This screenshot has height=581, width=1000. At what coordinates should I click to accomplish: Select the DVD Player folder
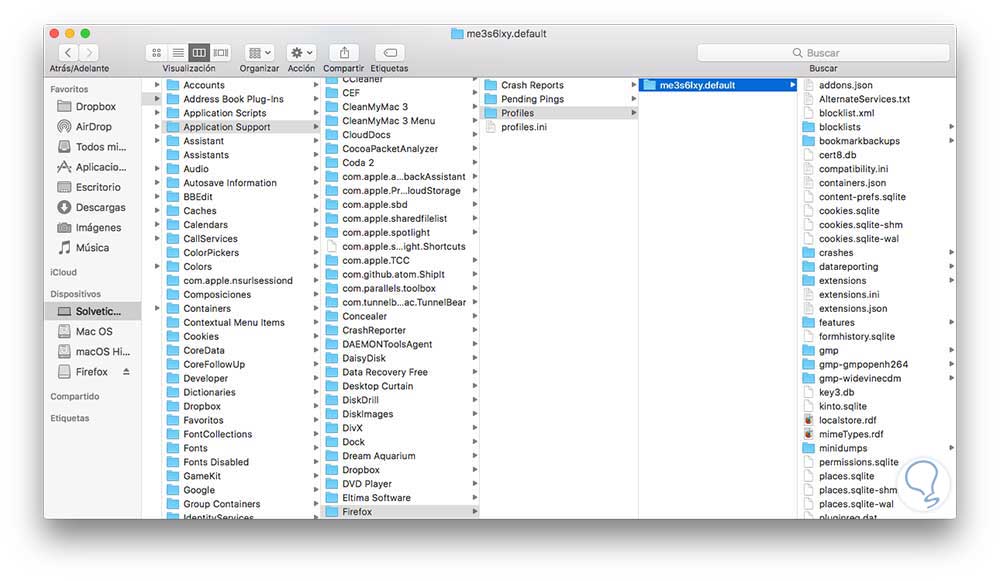coord(401,484)
